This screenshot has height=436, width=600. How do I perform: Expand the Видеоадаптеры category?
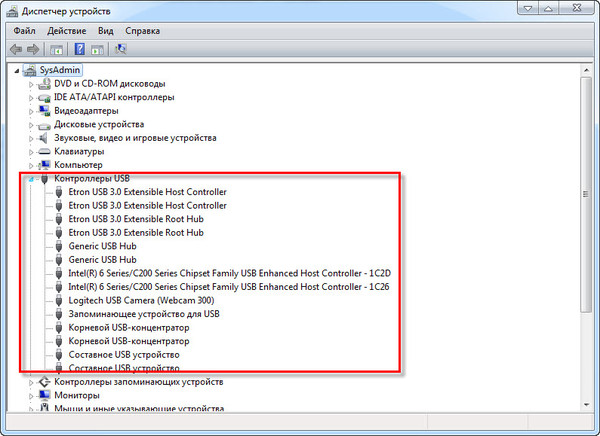click(30, 111)
